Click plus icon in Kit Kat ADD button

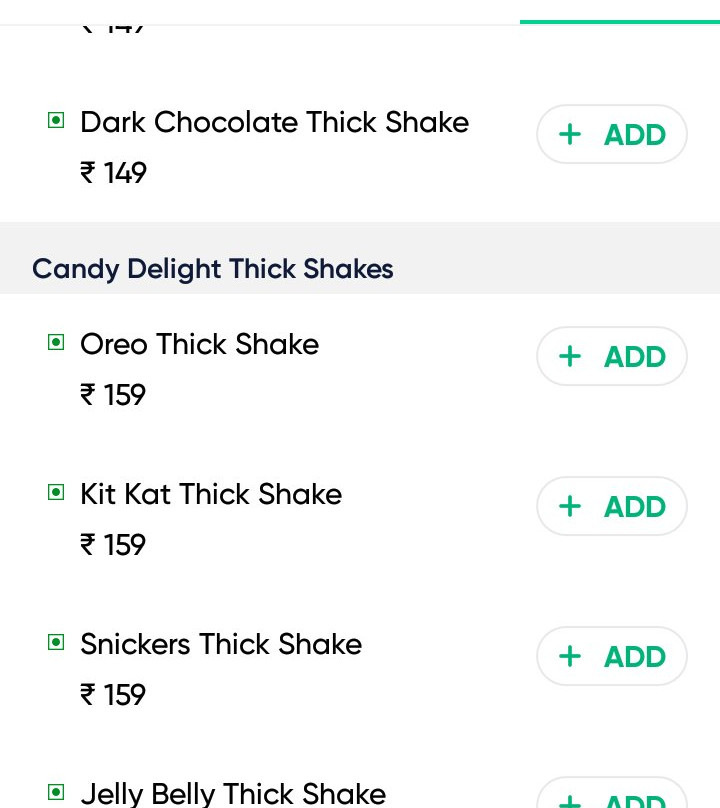click(x=570, y=507)
